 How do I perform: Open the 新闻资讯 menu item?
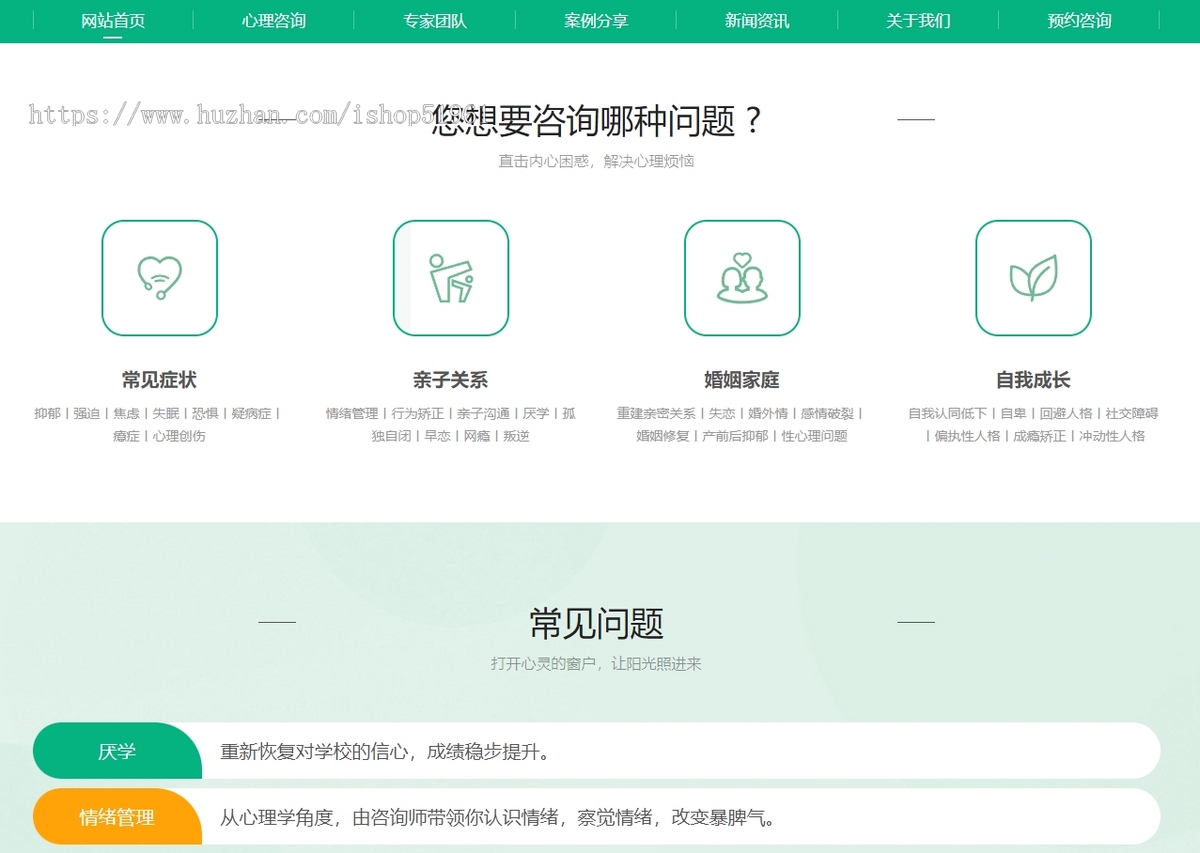pos(757,21)
